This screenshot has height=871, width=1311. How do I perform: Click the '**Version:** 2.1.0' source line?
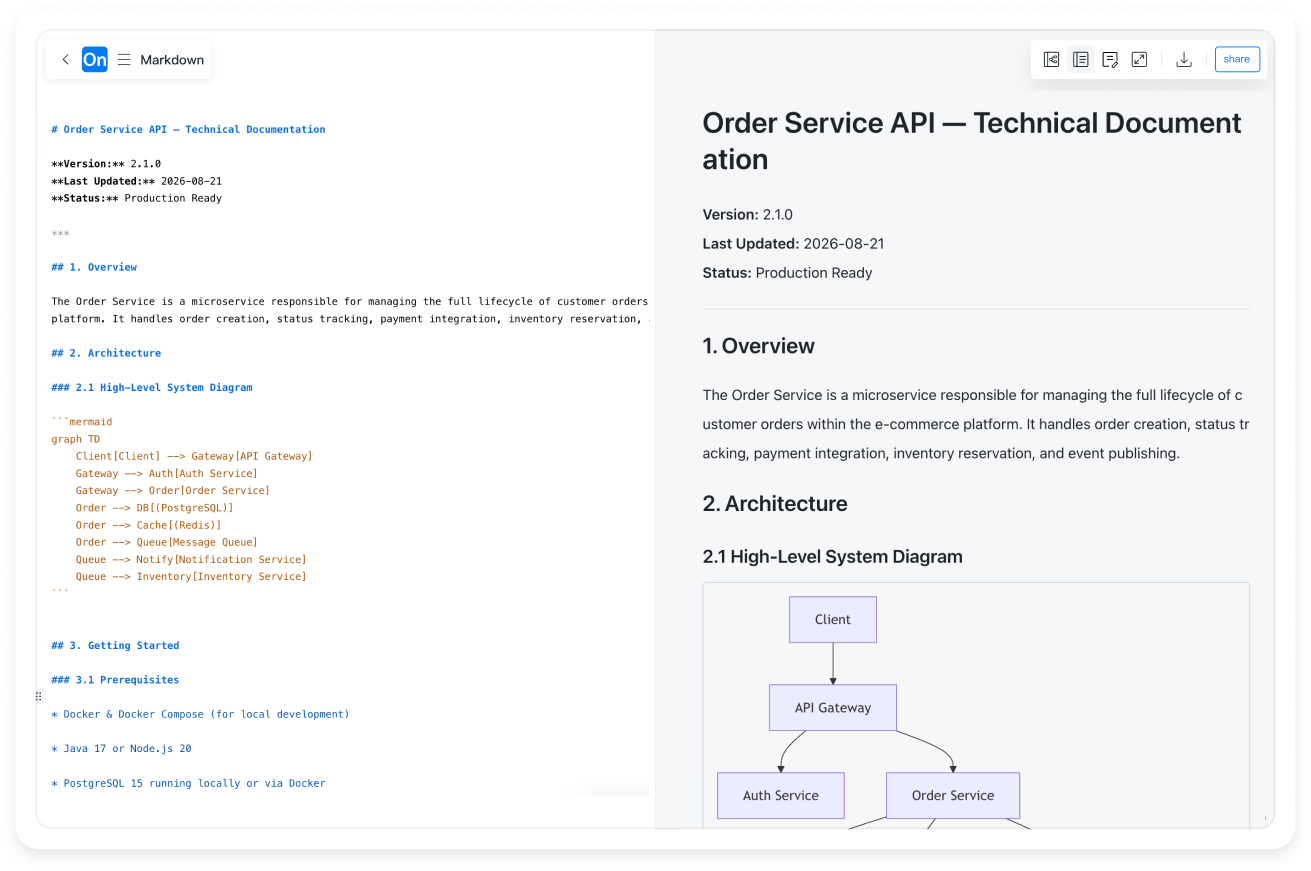pyautogui.click(x=106, y=164)
